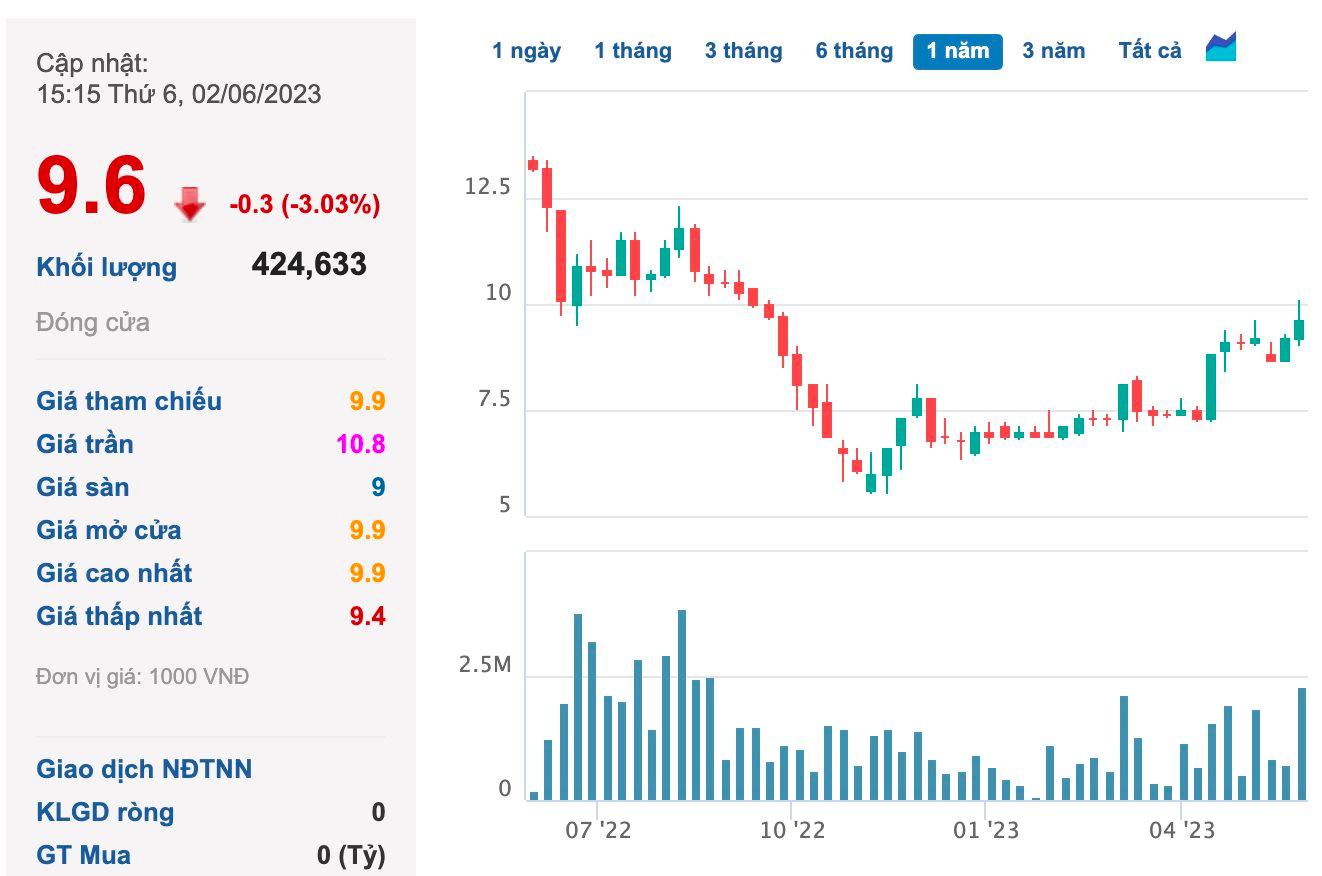
Task: Show the 3 tháng chart period
Action: tap(743, 50)
